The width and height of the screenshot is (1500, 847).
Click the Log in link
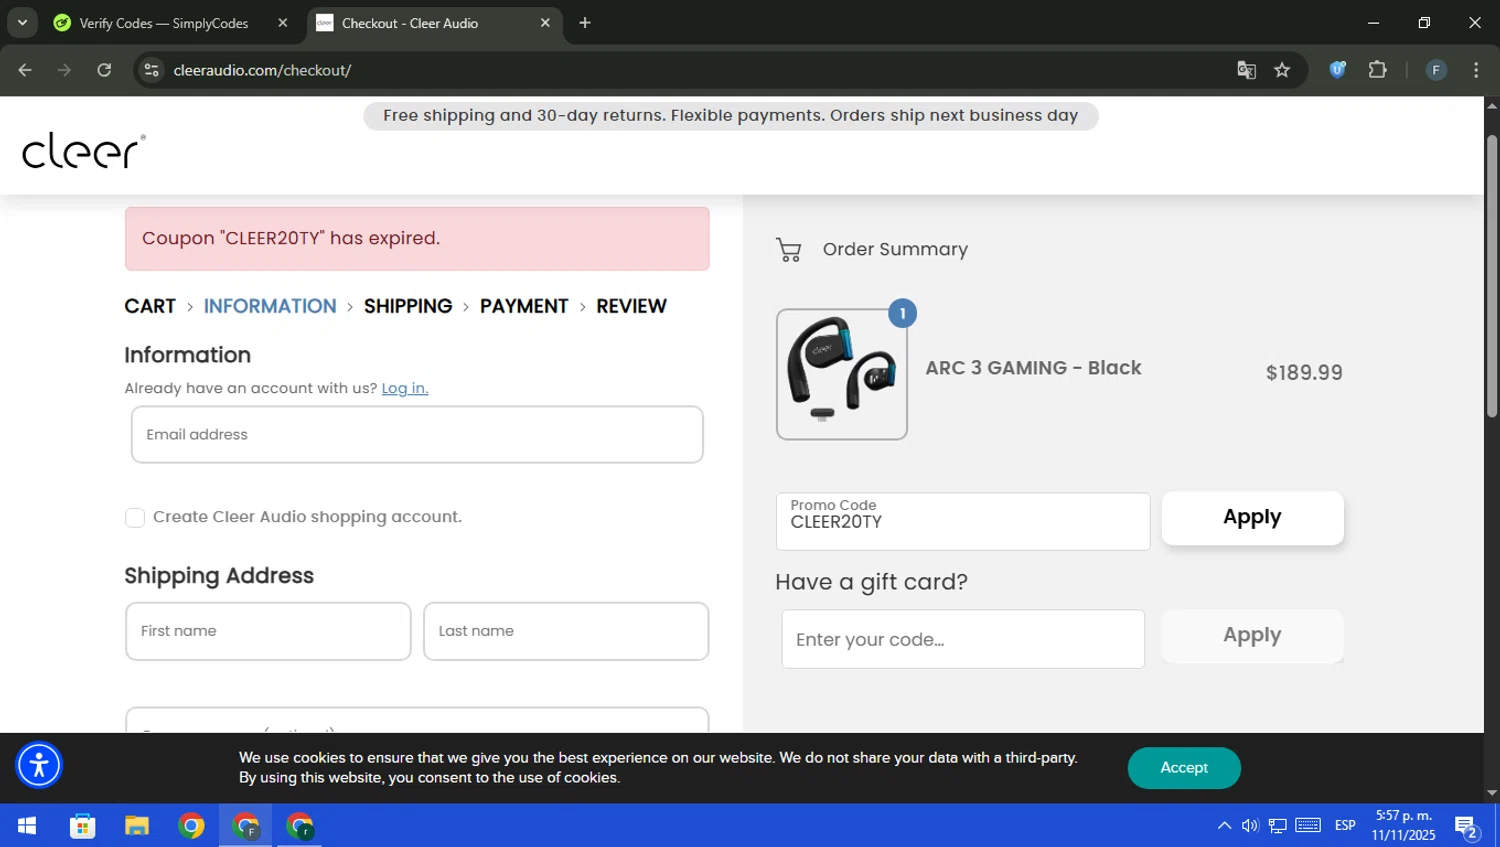pyautogui.click(x=405, y=388)
